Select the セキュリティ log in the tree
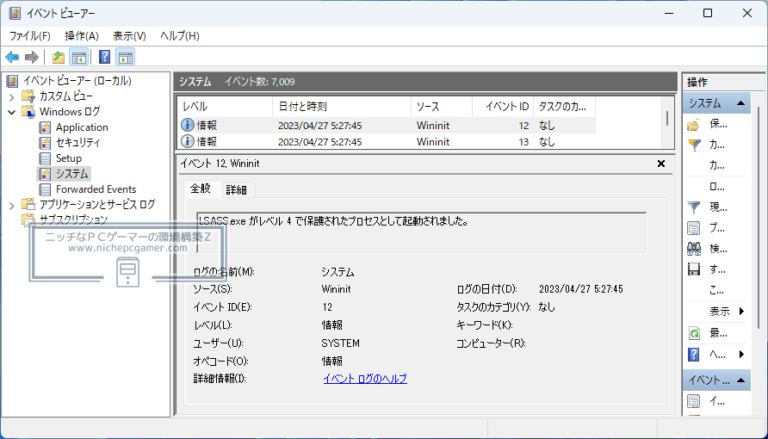Image resolution: width=768 pixels, height=439 pixels. coord(78,142)
